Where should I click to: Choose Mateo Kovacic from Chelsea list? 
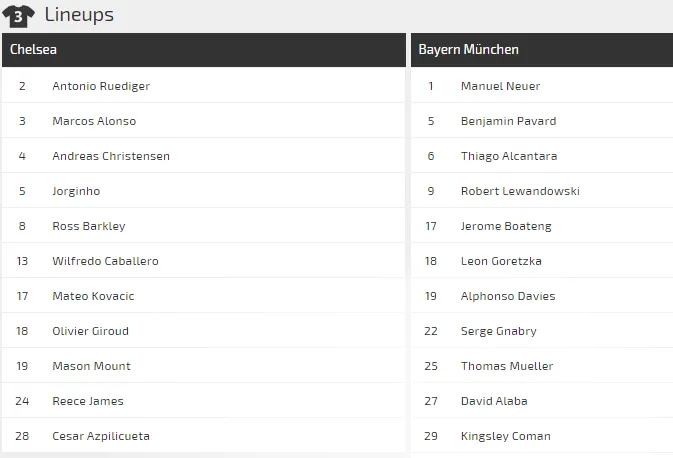(93, 296)
